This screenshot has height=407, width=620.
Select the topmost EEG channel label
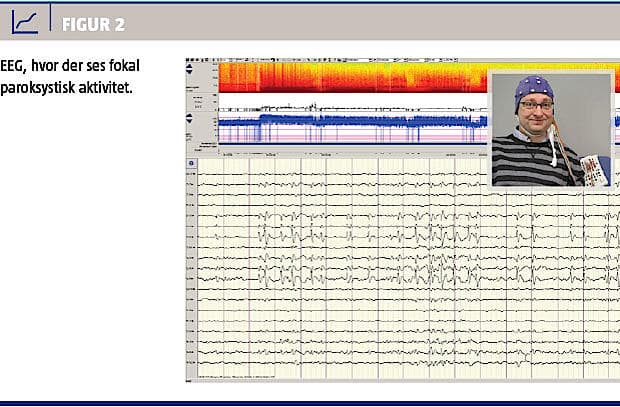pos(191,175)
